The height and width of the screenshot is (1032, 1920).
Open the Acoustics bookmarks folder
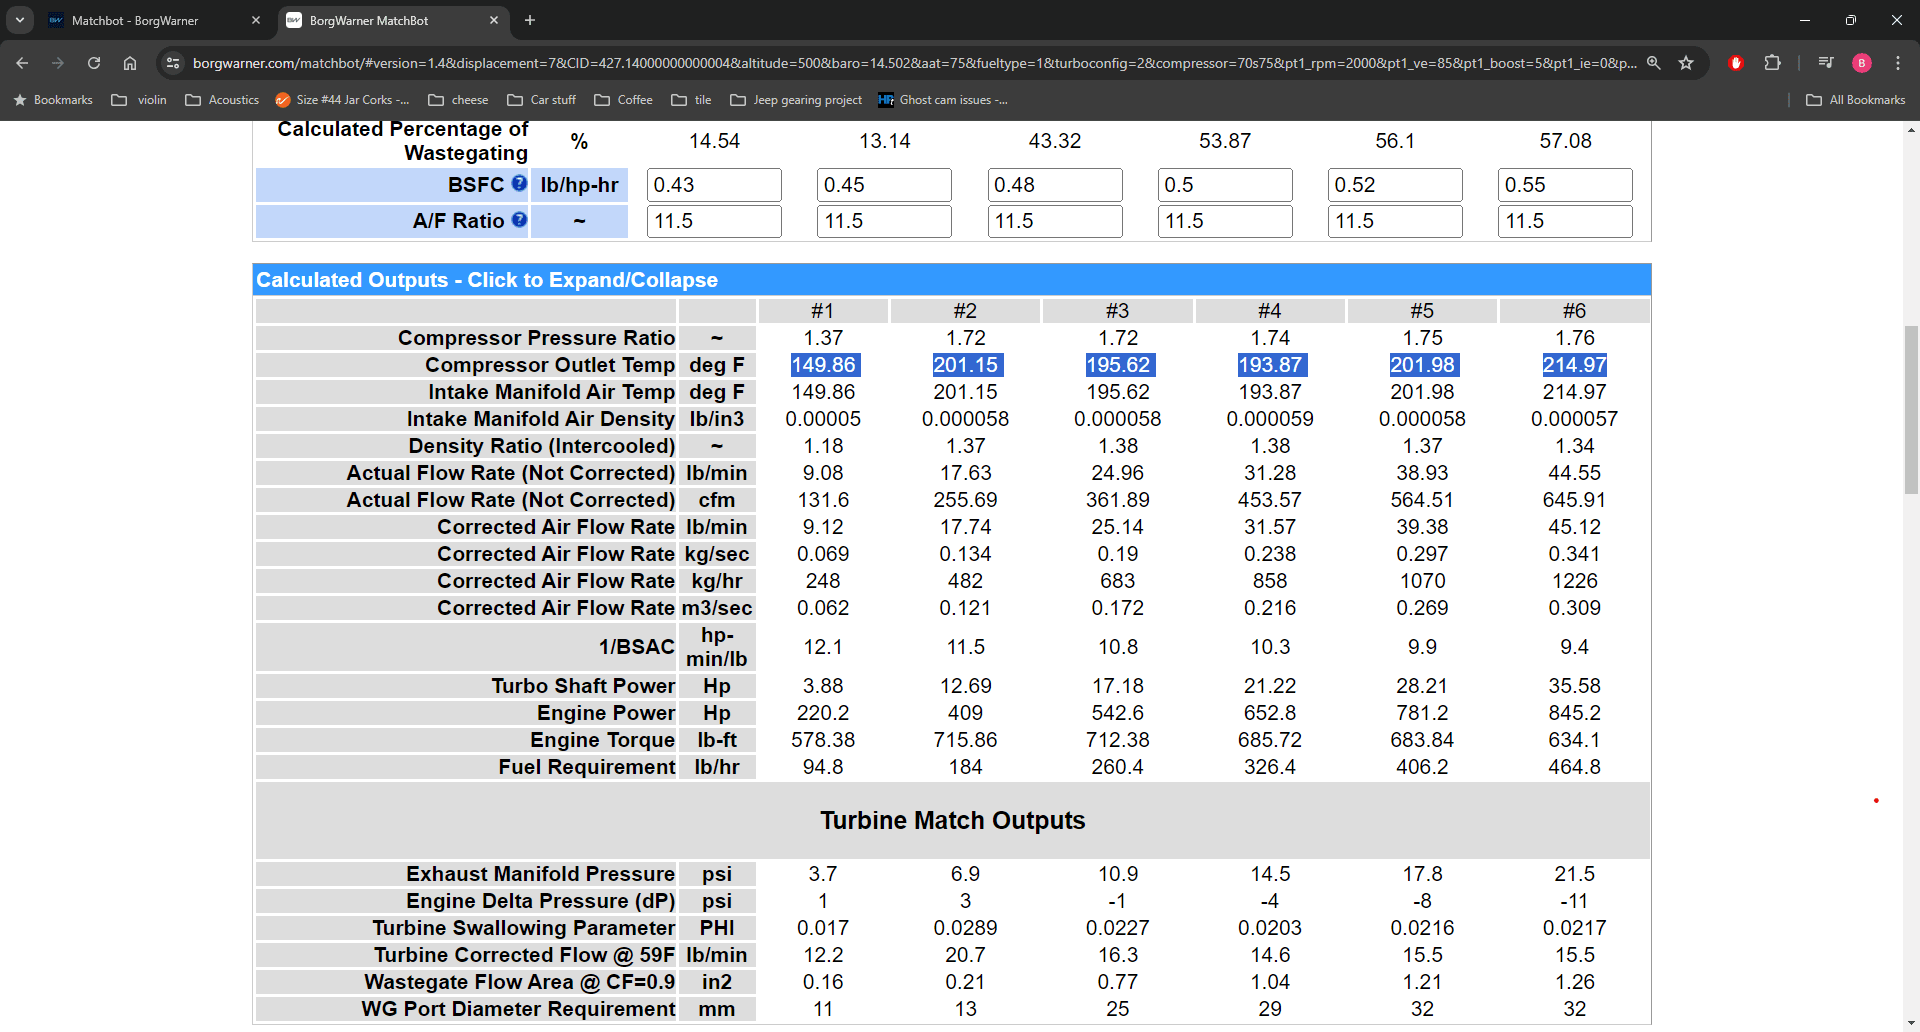pos(222,100)
